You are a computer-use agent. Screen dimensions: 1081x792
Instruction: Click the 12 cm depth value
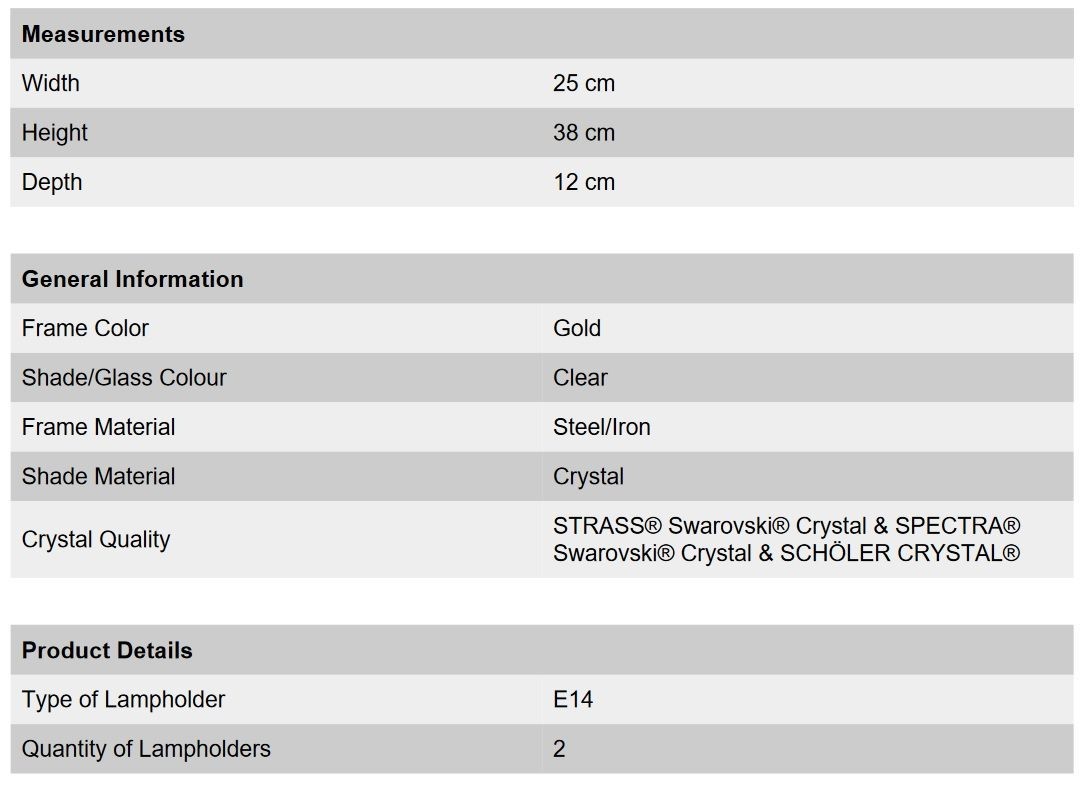[583, 182]
